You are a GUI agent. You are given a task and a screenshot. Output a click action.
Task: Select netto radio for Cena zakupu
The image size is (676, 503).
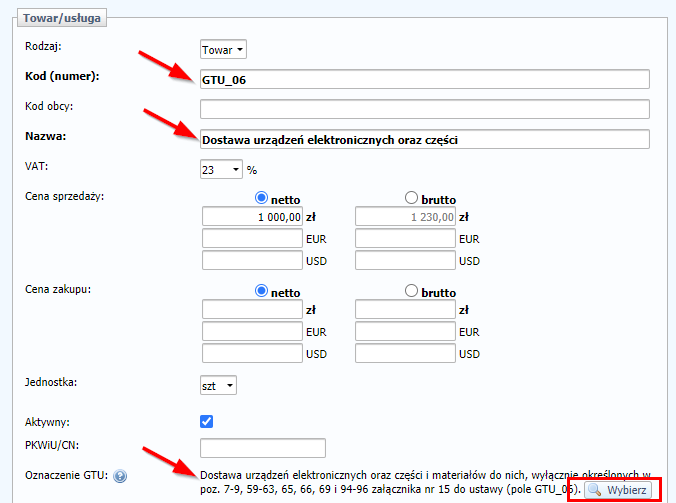(264, 291)
